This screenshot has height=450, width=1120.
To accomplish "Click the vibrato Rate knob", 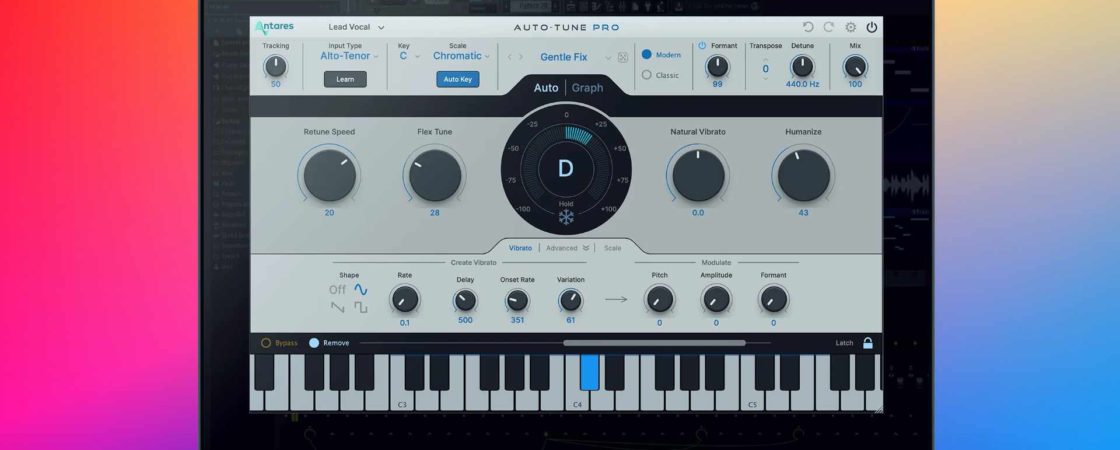I will pyautogui.click(x=404, y=299).
